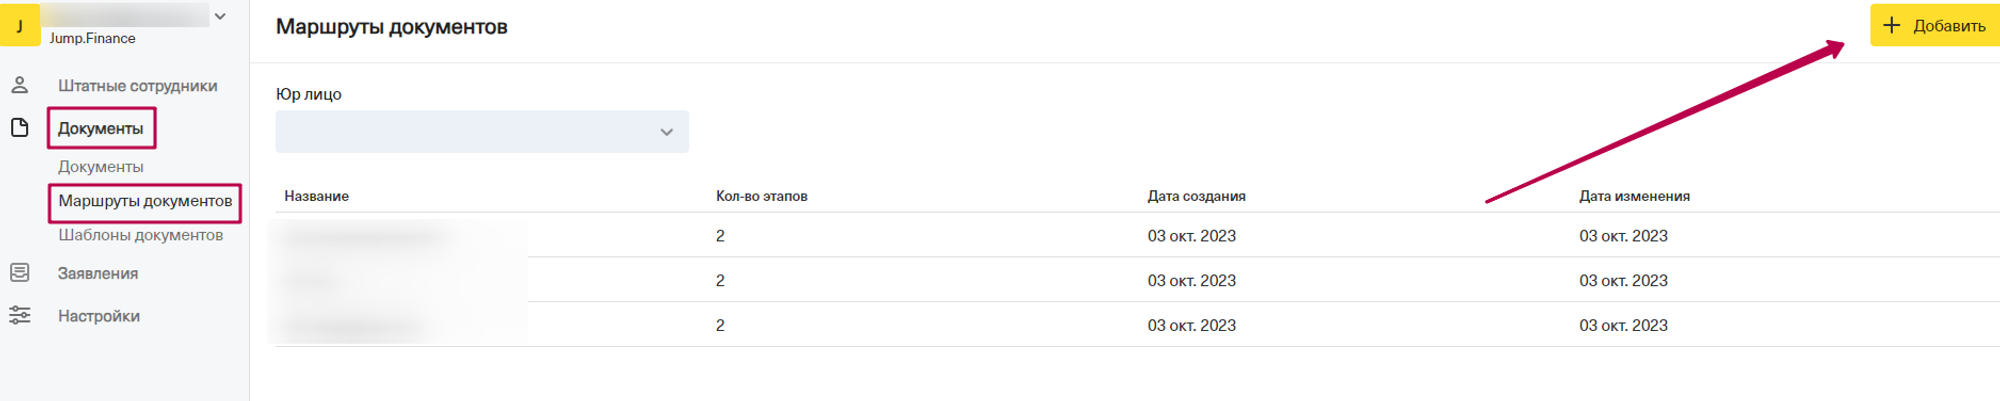Go to Настройки section
Image resolution: width=2000 pixels, height=401 pixels.
coord(98,316)
